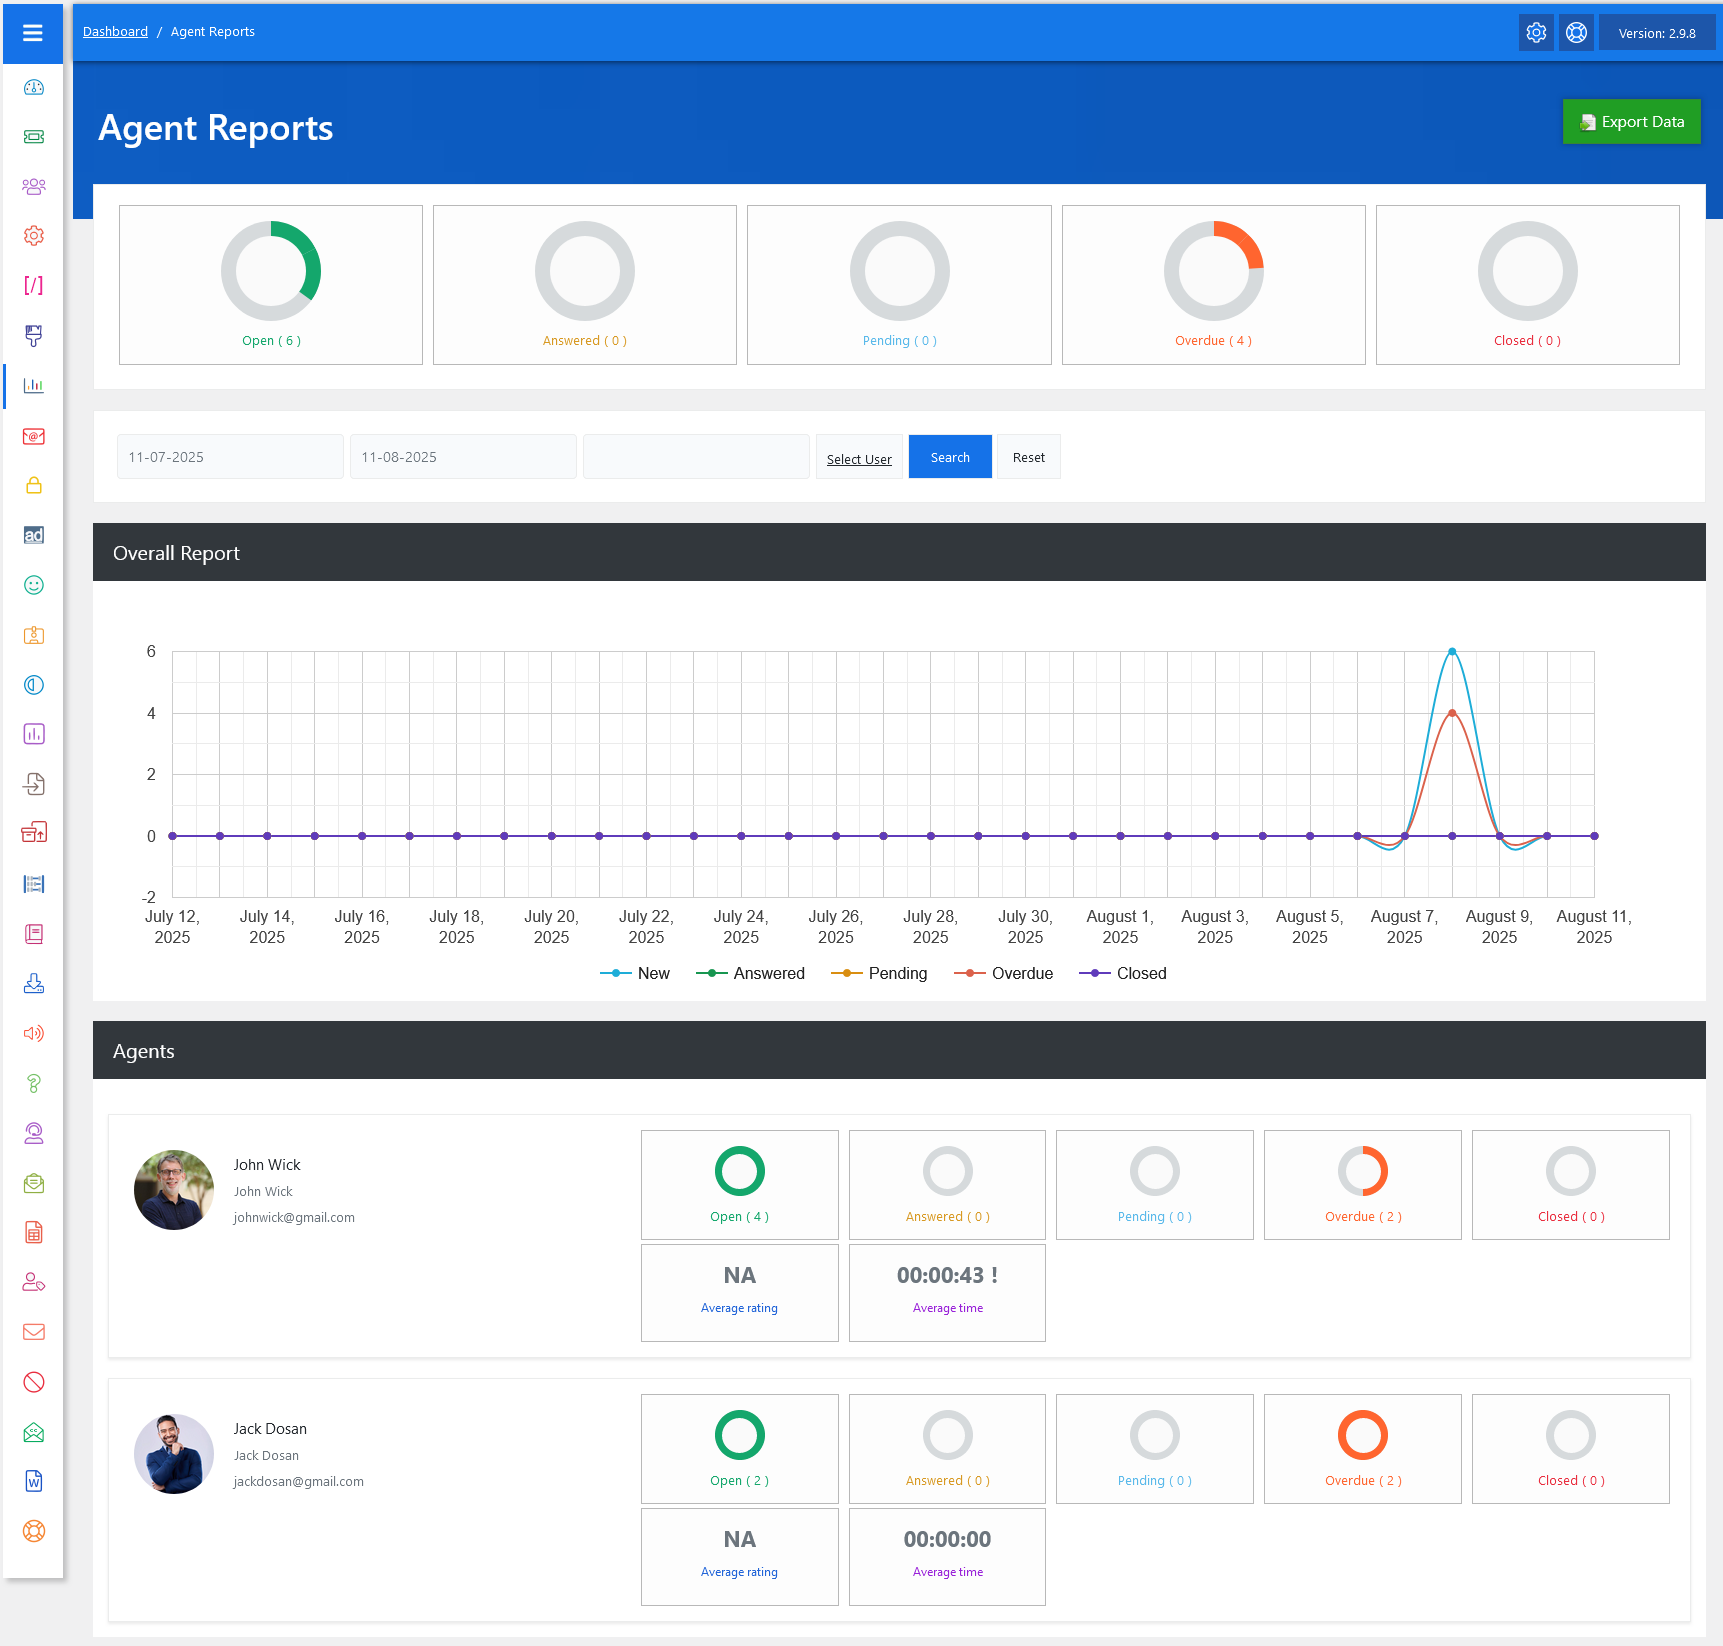Click the Export Data button

coord(1631,122)
